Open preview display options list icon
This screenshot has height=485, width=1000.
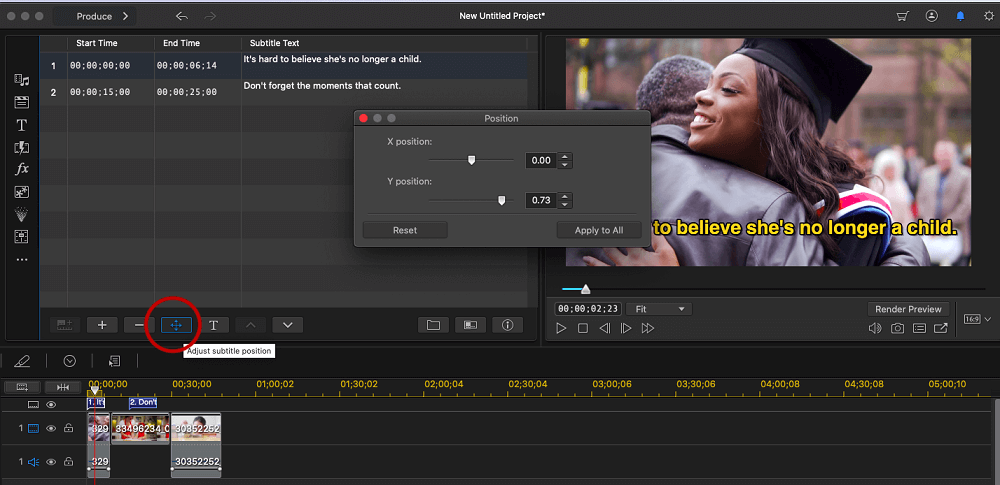pos(919,328)
